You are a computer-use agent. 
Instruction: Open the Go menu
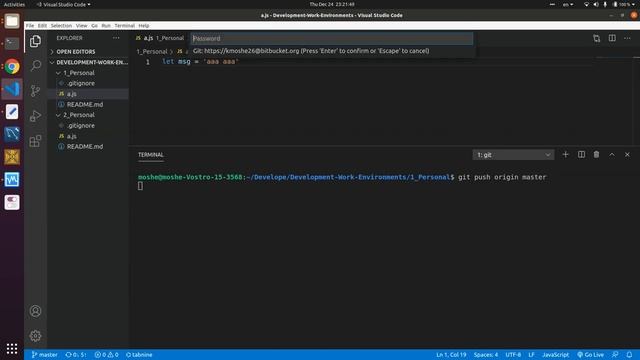[x=94, y=25]
